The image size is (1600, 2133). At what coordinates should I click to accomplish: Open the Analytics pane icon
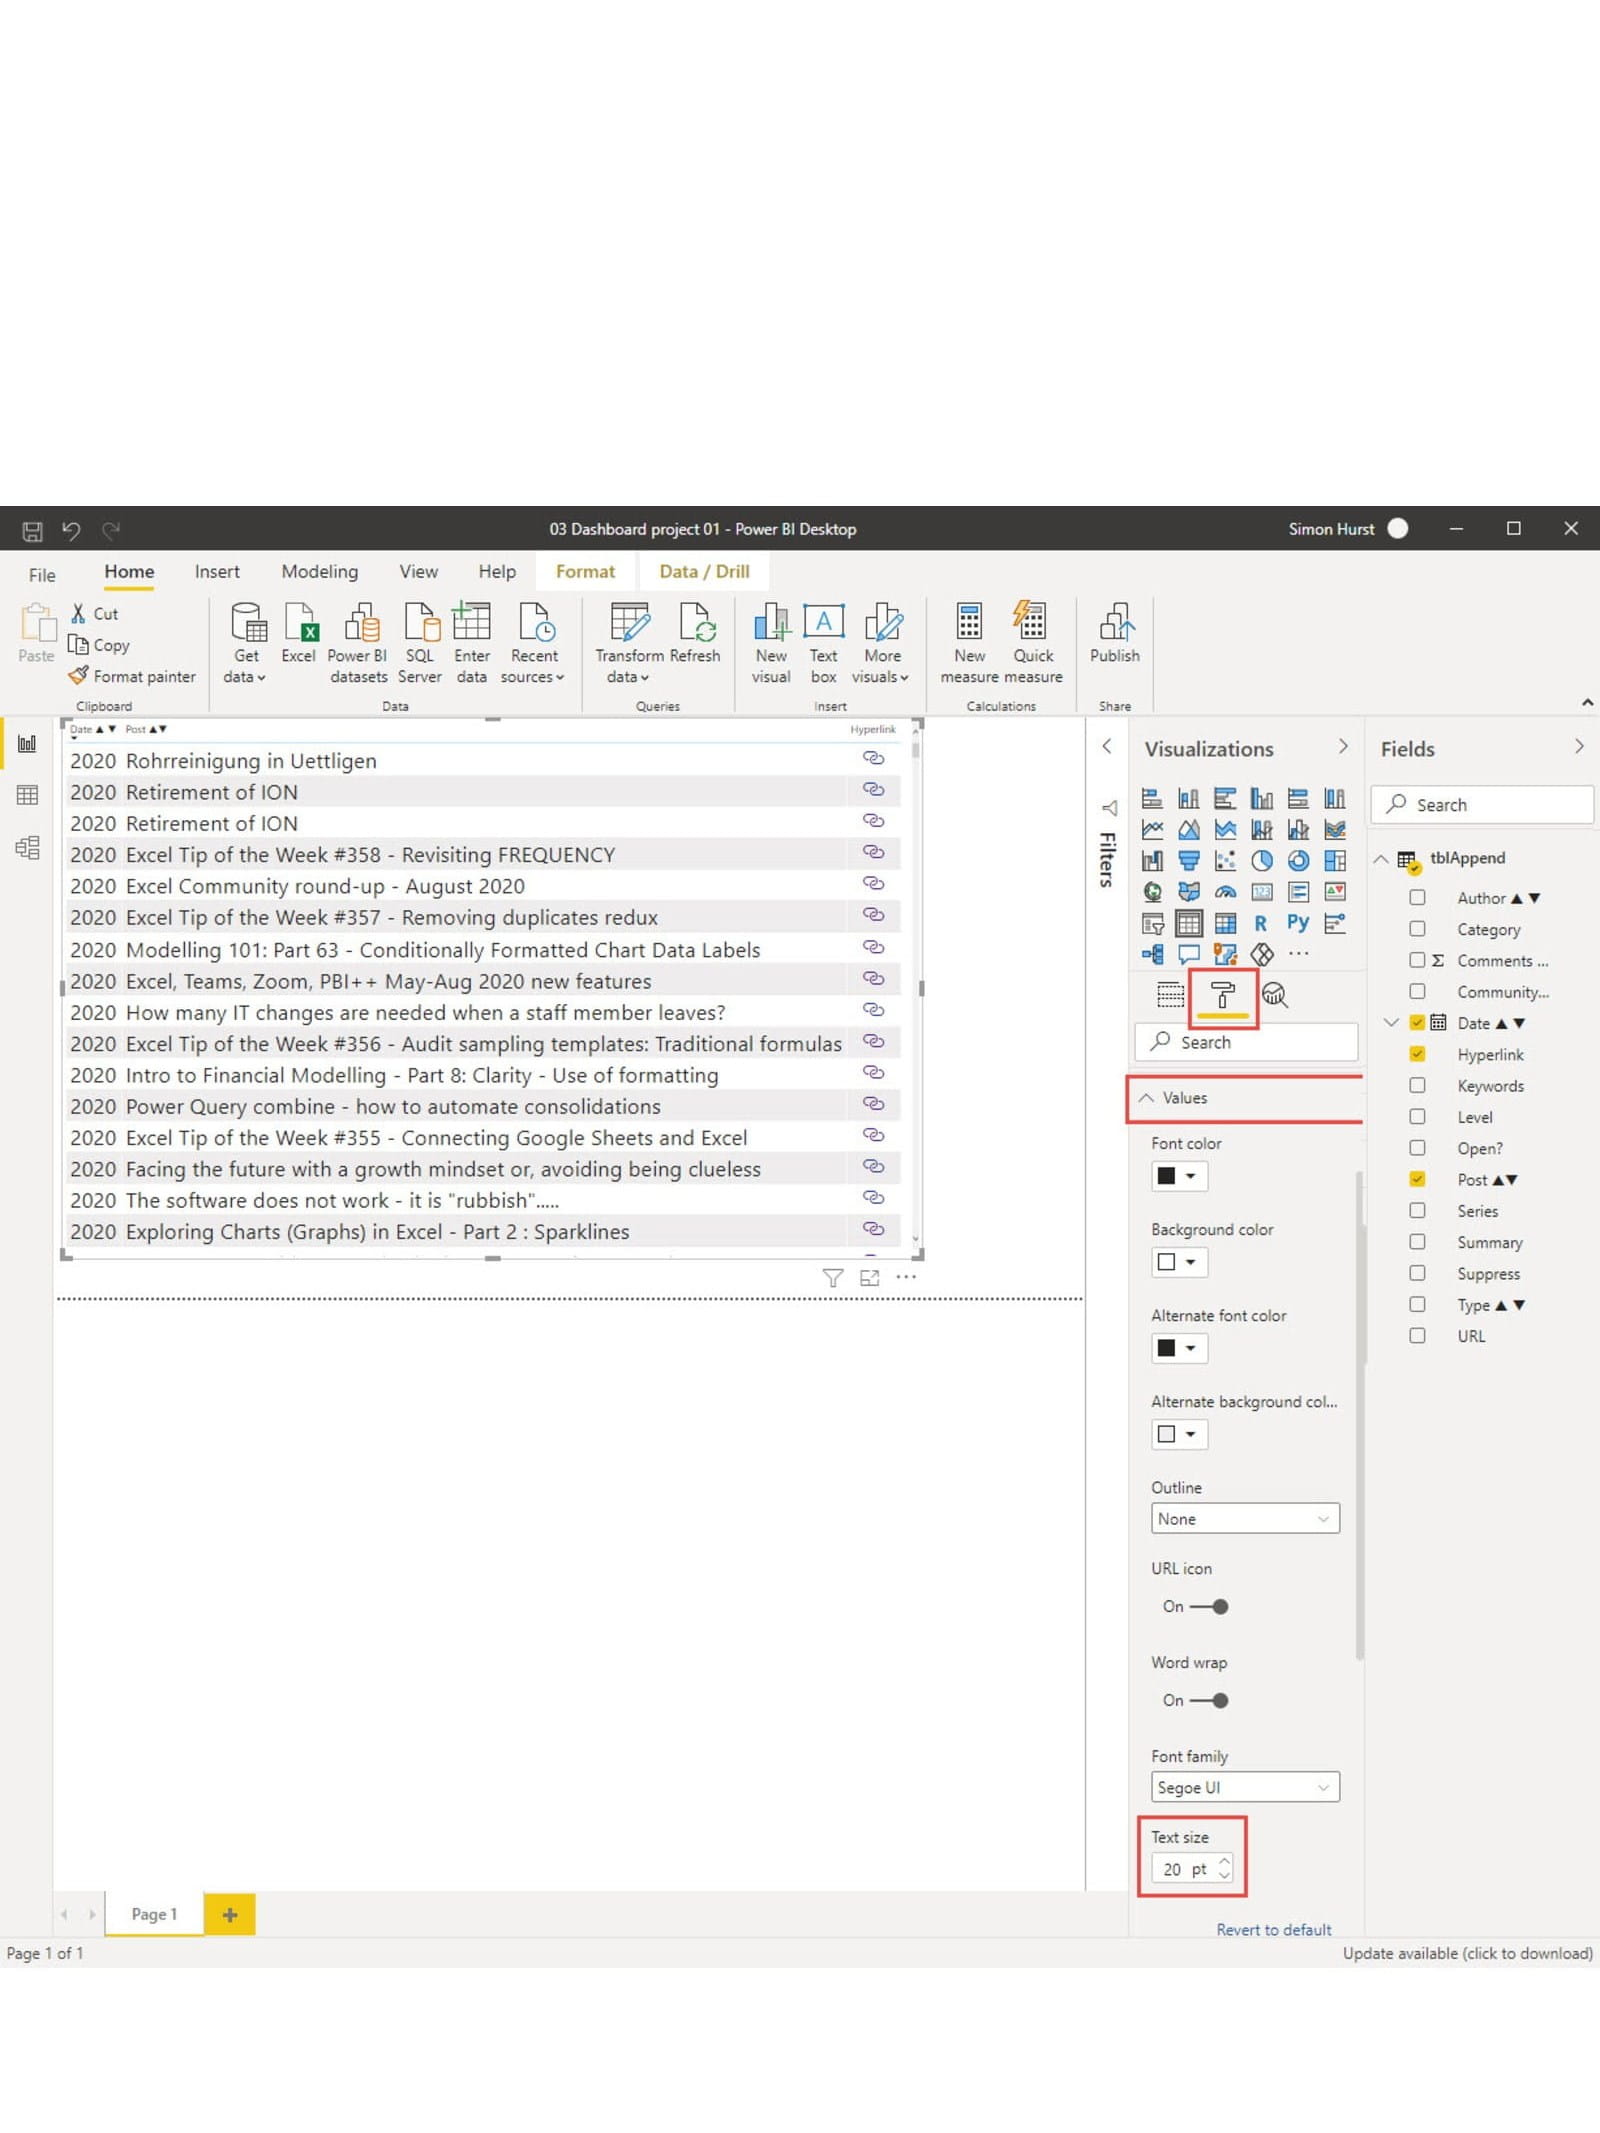(x=1274, y=995)
